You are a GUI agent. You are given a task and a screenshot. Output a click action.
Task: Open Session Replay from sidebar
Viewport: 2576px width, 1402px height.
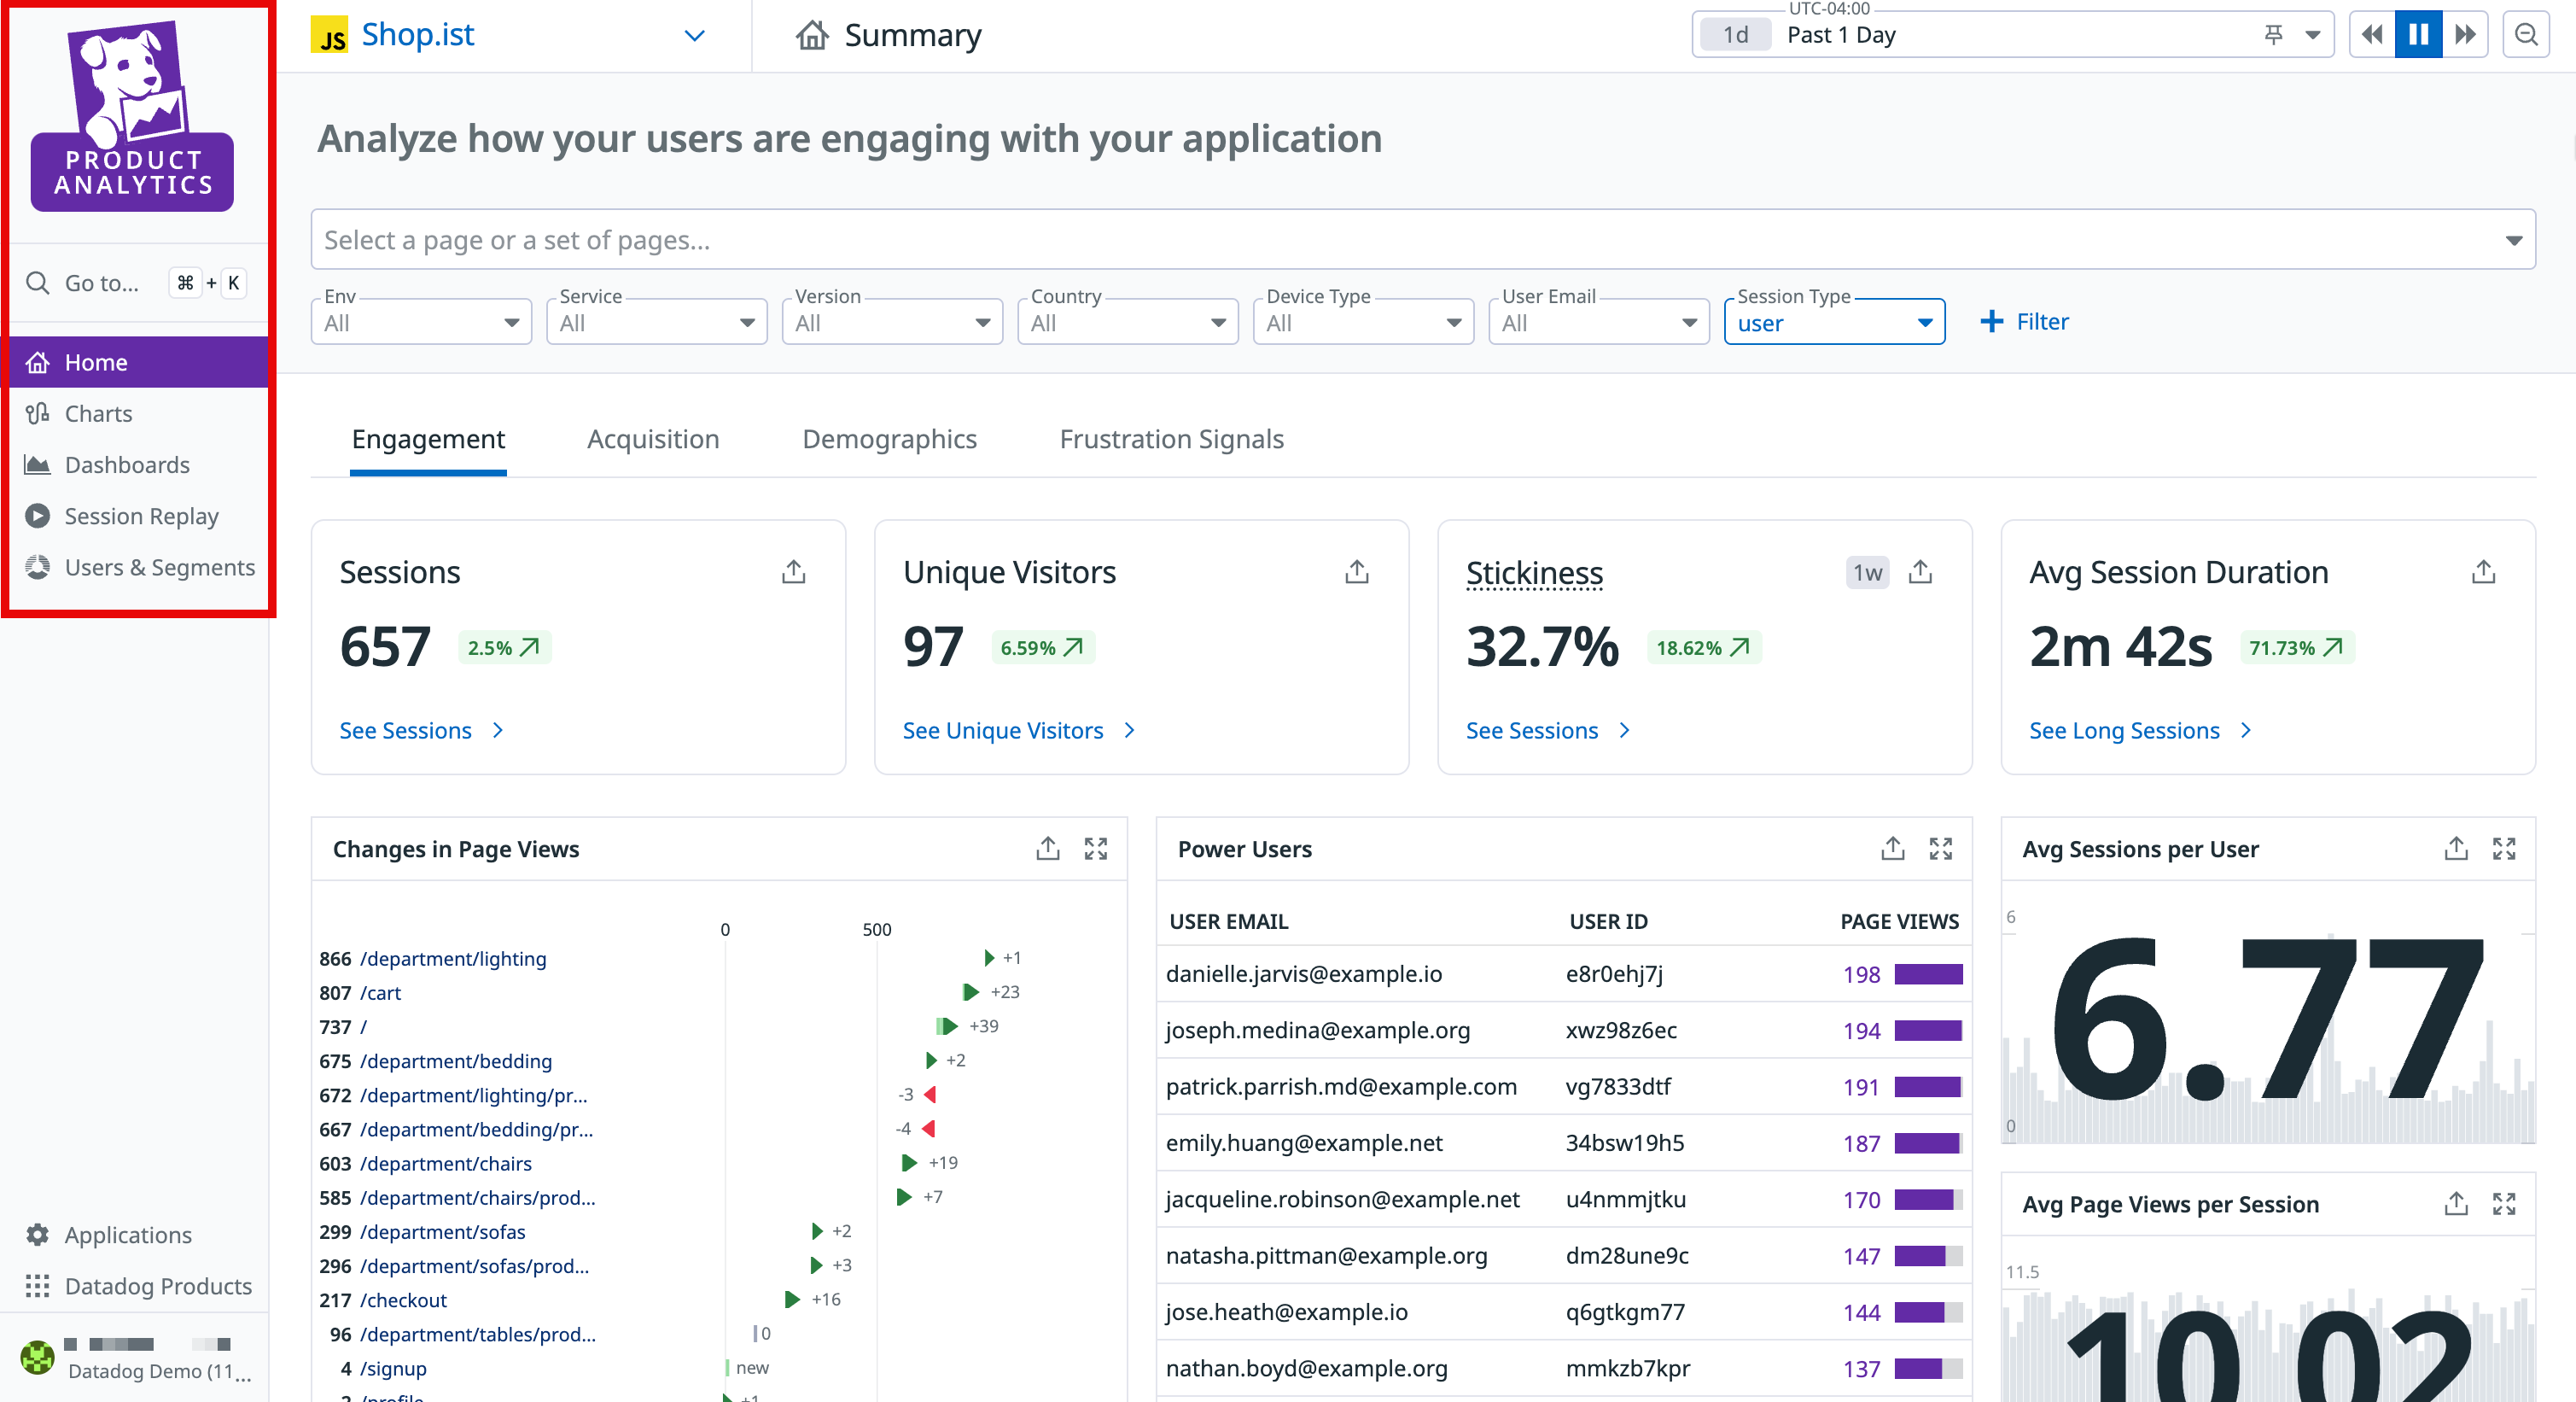[141, 516]
